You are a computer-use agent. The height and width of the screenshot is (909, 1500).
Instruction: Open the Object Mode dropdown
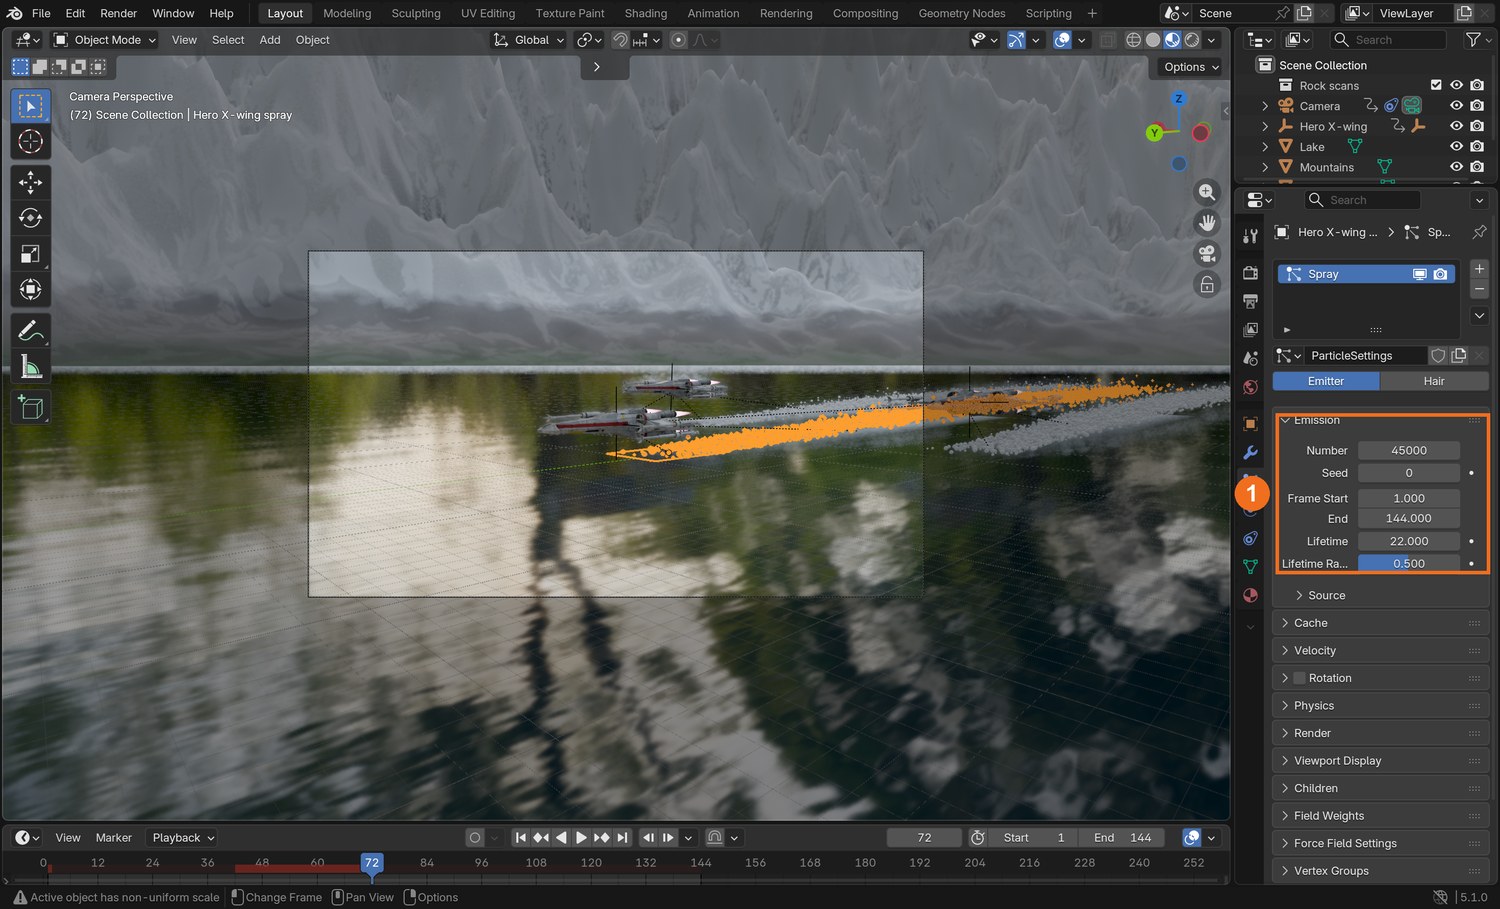[x=105, y=40]
